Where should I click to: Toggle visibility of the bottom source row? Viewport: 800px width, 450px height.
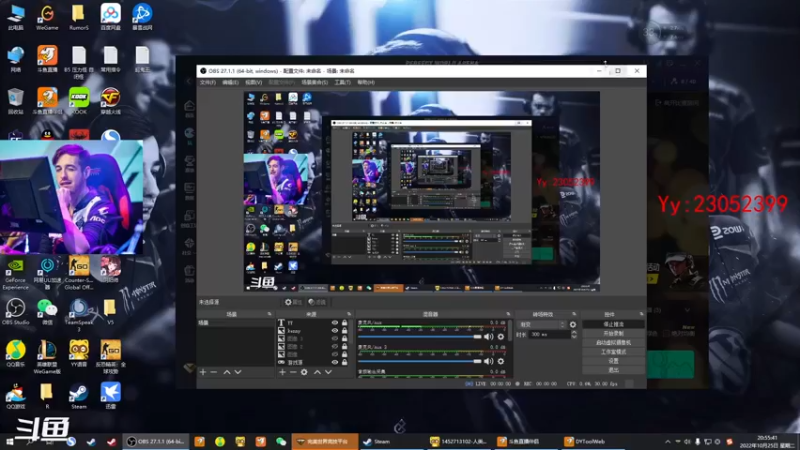(335, 362)
